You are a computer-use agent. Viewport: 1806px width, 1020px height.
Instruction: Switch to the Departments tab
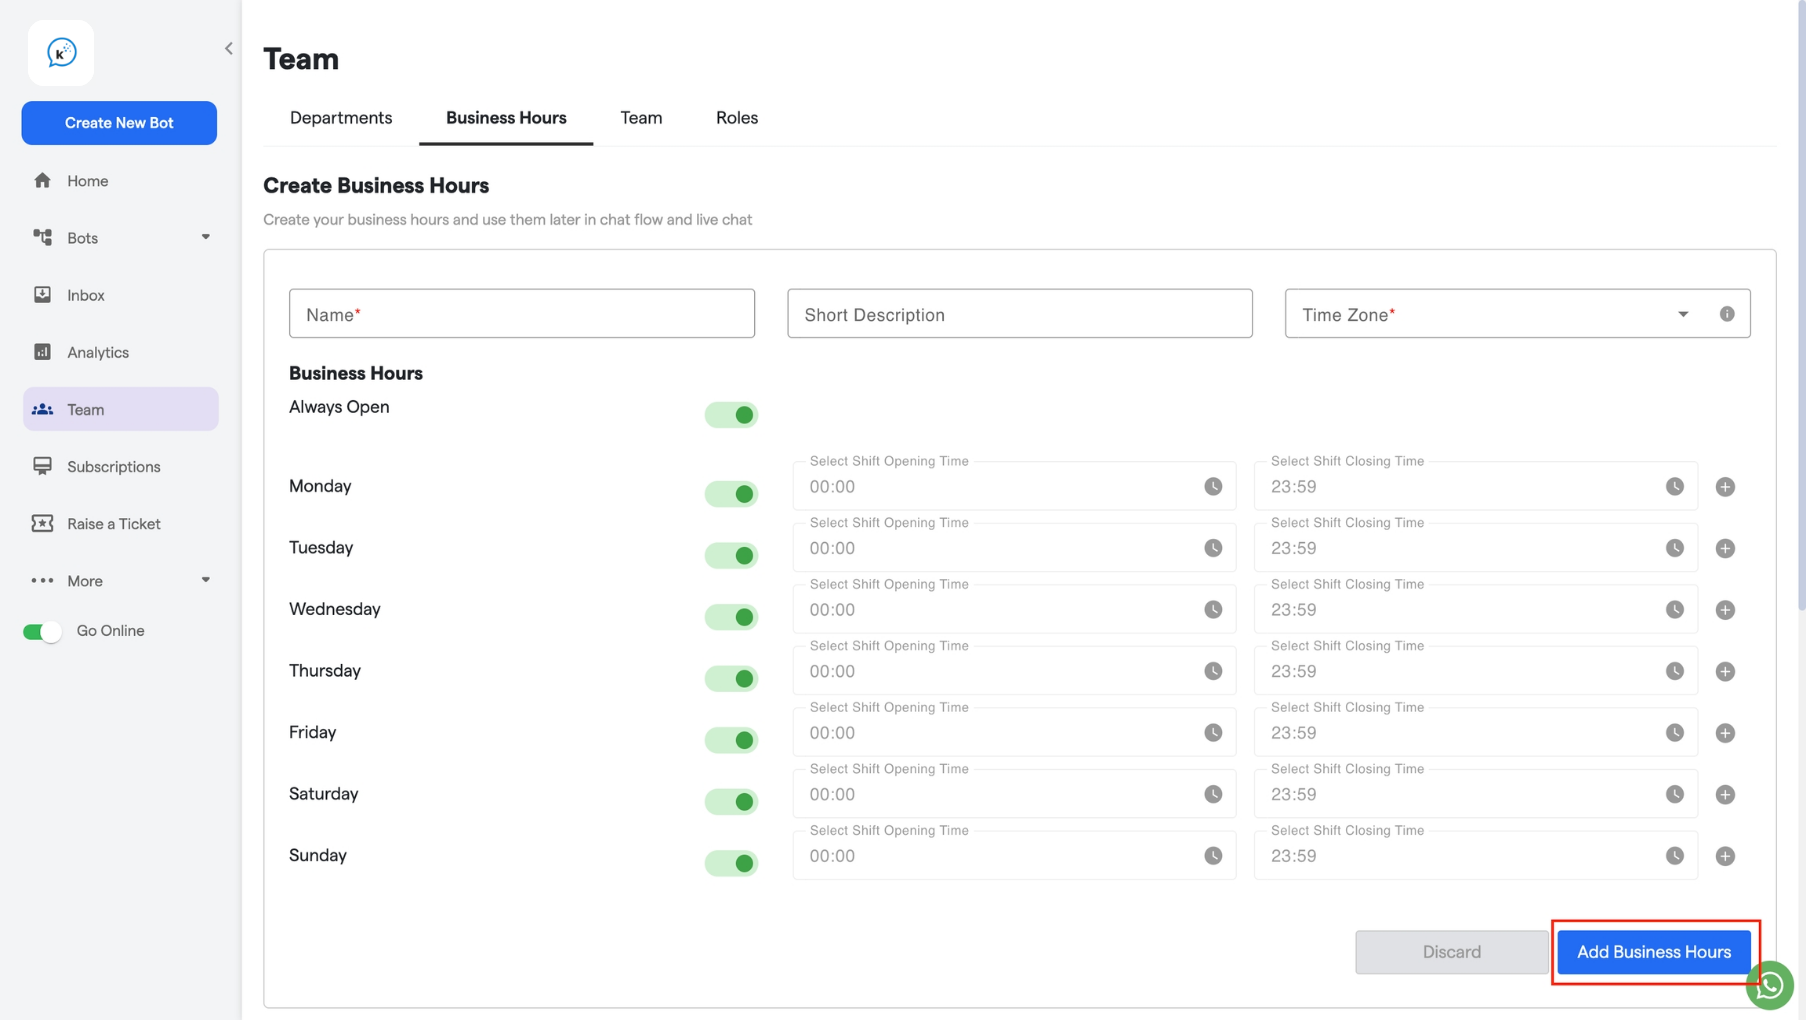(x=341, y=118)
